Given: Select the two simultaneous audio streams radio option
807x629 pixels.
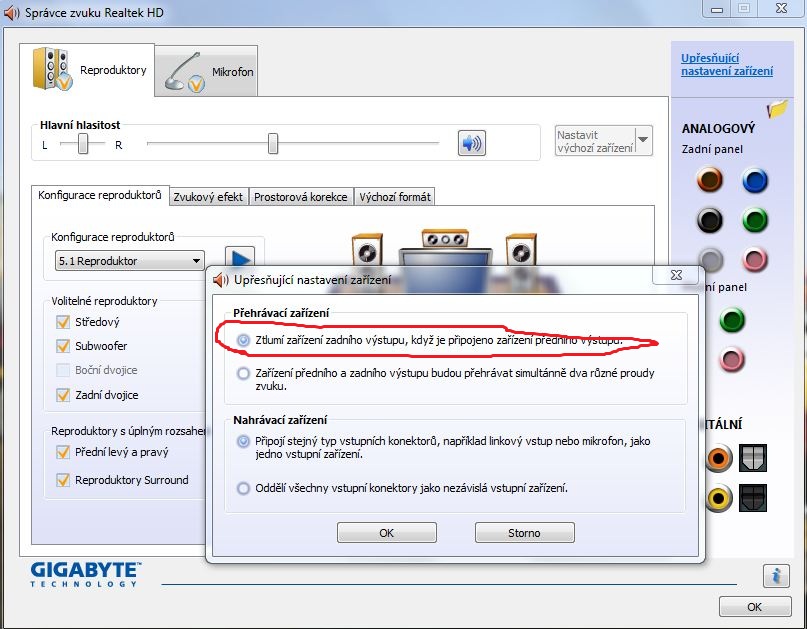Looking at the screenshot, I should tap(243, 373).
